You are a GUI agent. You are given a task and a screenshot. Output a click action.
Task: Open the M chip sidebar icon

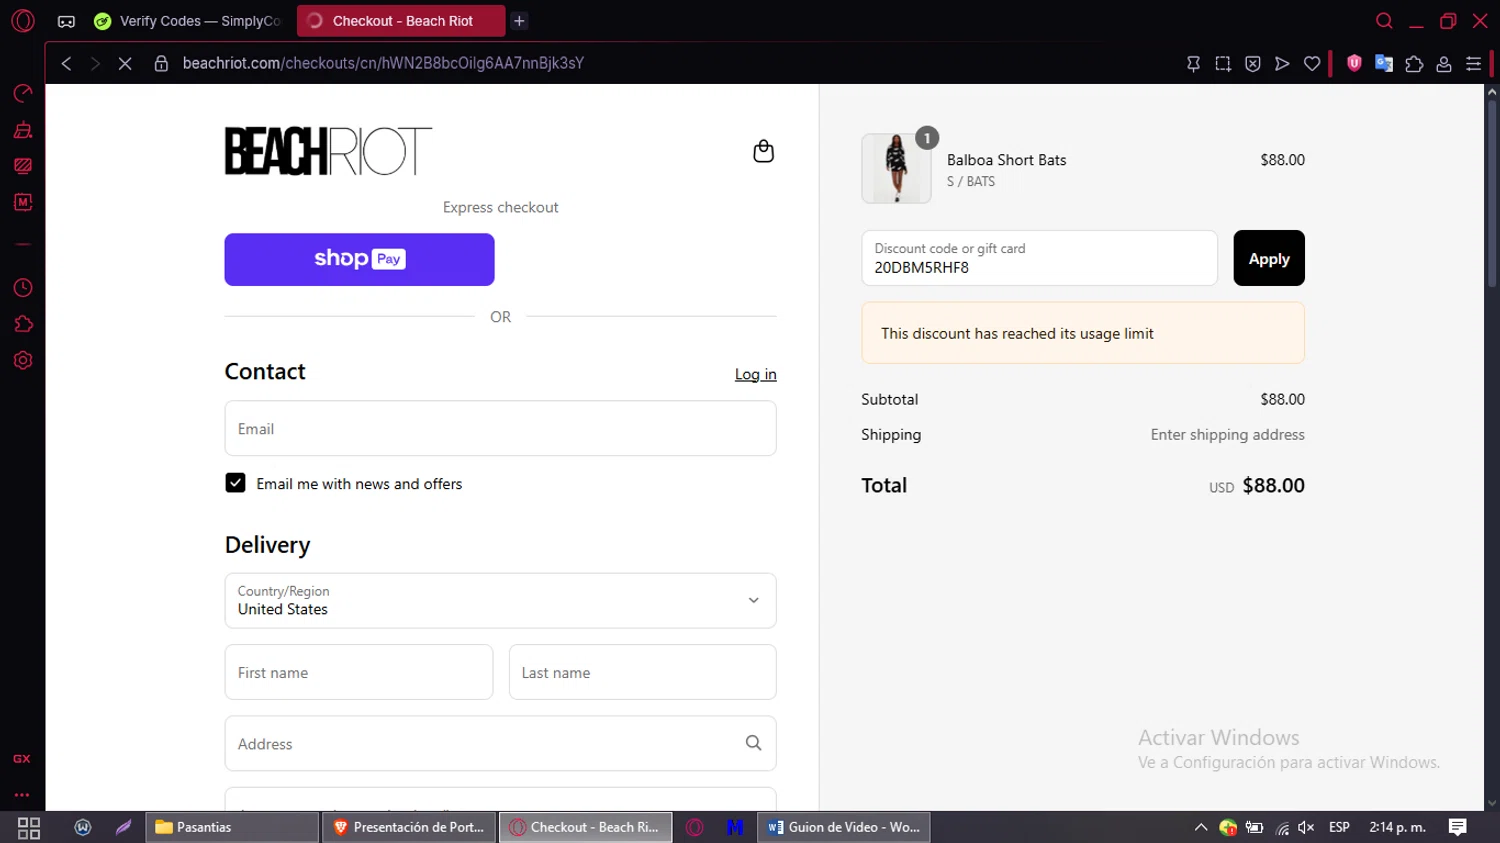click(23, 202)
